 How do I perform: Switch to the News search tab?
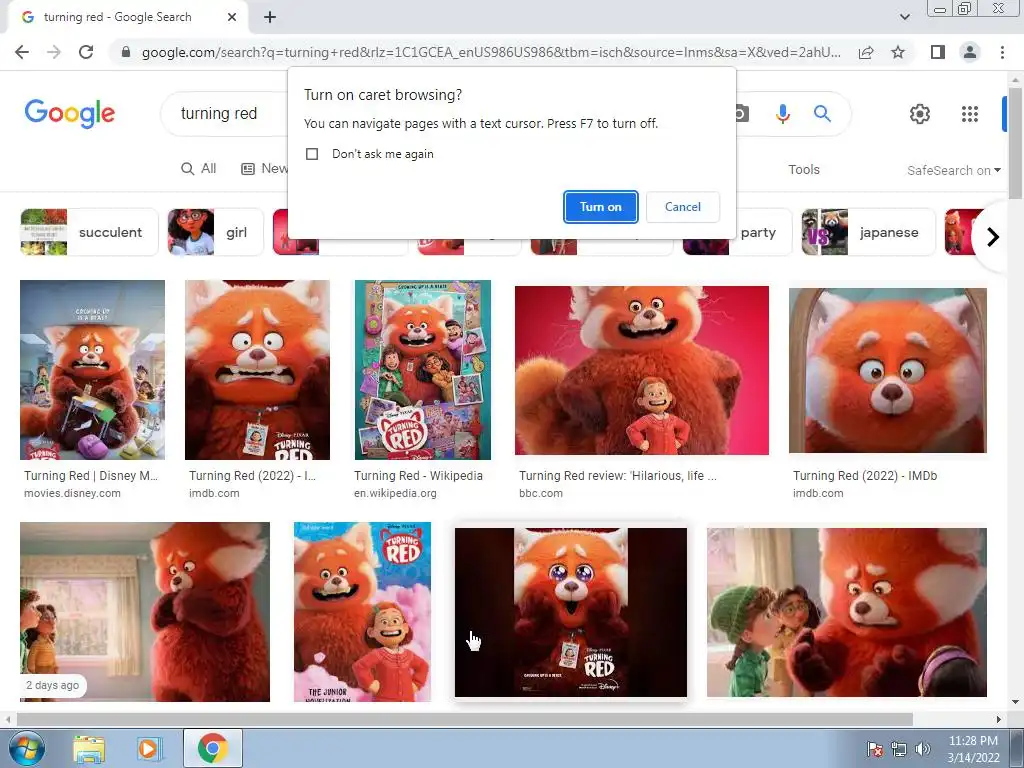click(x=264, y=168)
